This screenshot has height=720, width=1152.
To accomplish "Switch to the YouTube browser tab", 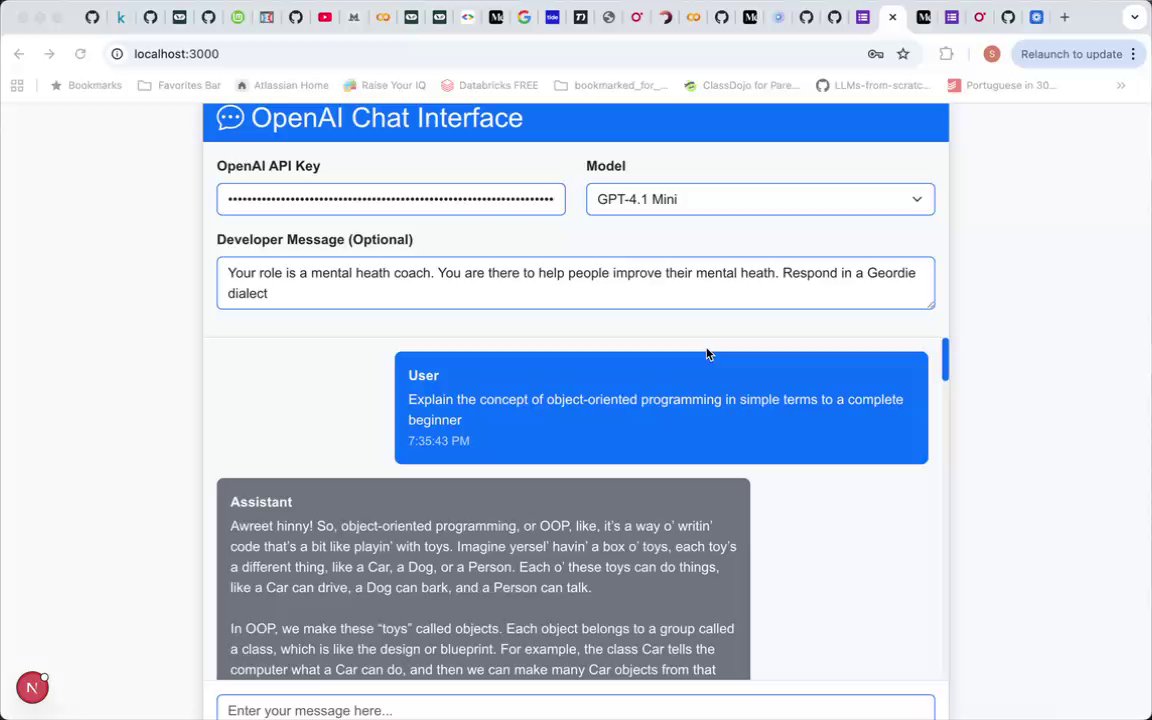I will click(x=325, y=17).
